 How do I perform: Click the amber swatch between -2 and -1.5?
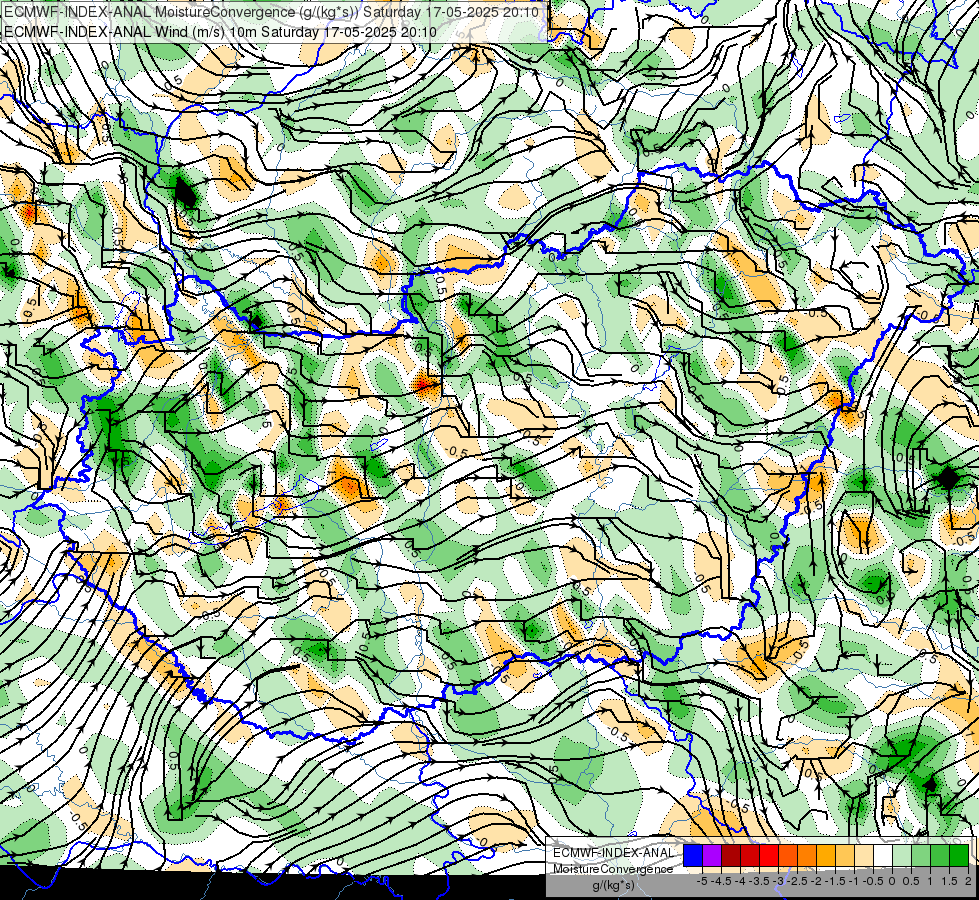tap(826, 856)
